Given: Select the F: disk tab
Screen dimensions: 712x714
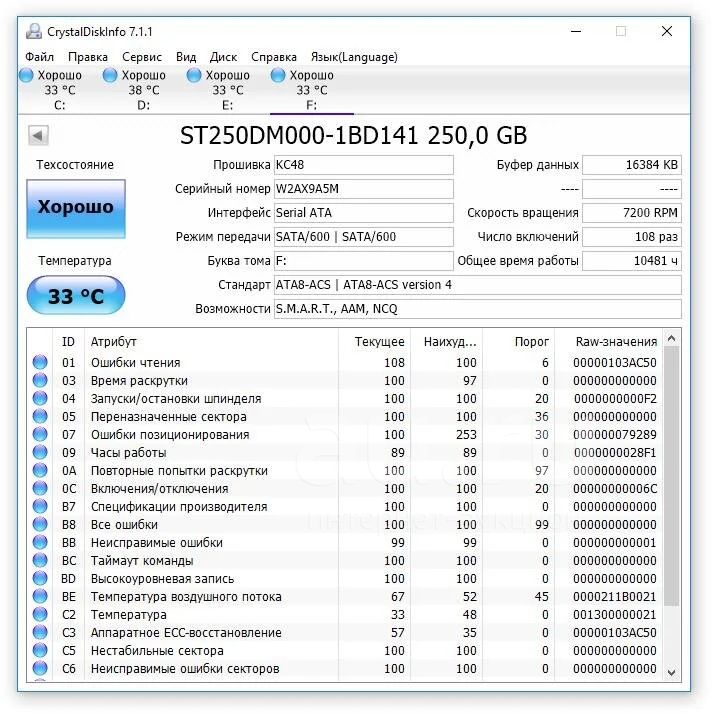Looking at the screenshot, I should 311,90.
